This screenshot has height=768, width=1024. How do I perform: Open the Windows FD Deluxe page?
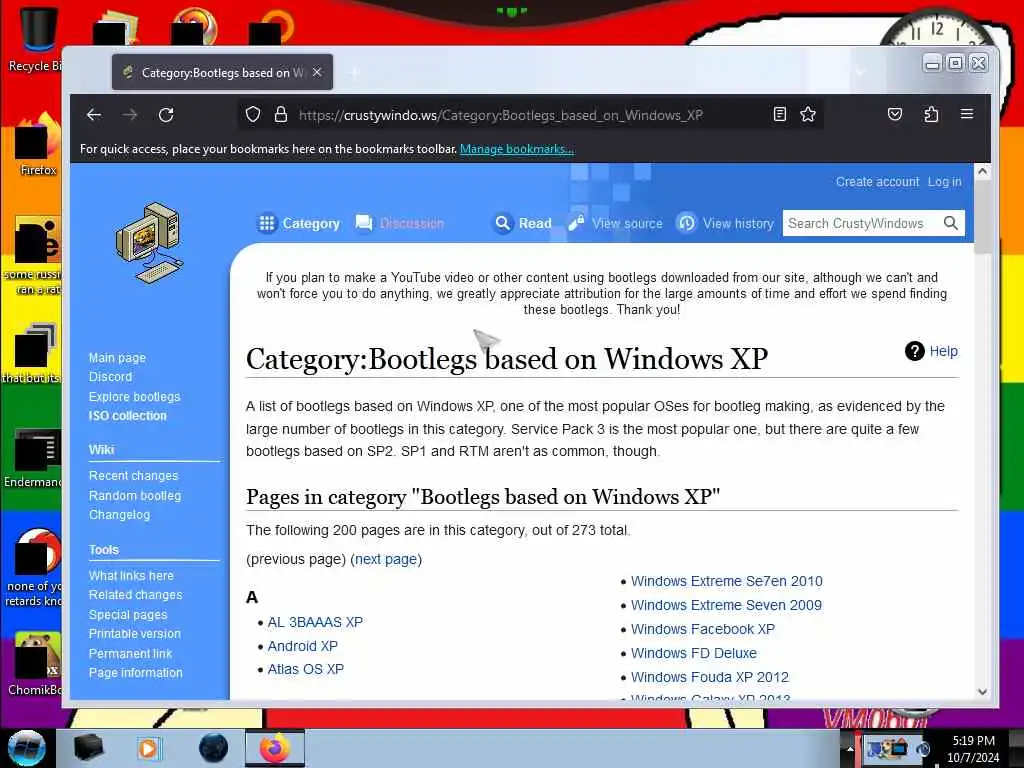694,653
